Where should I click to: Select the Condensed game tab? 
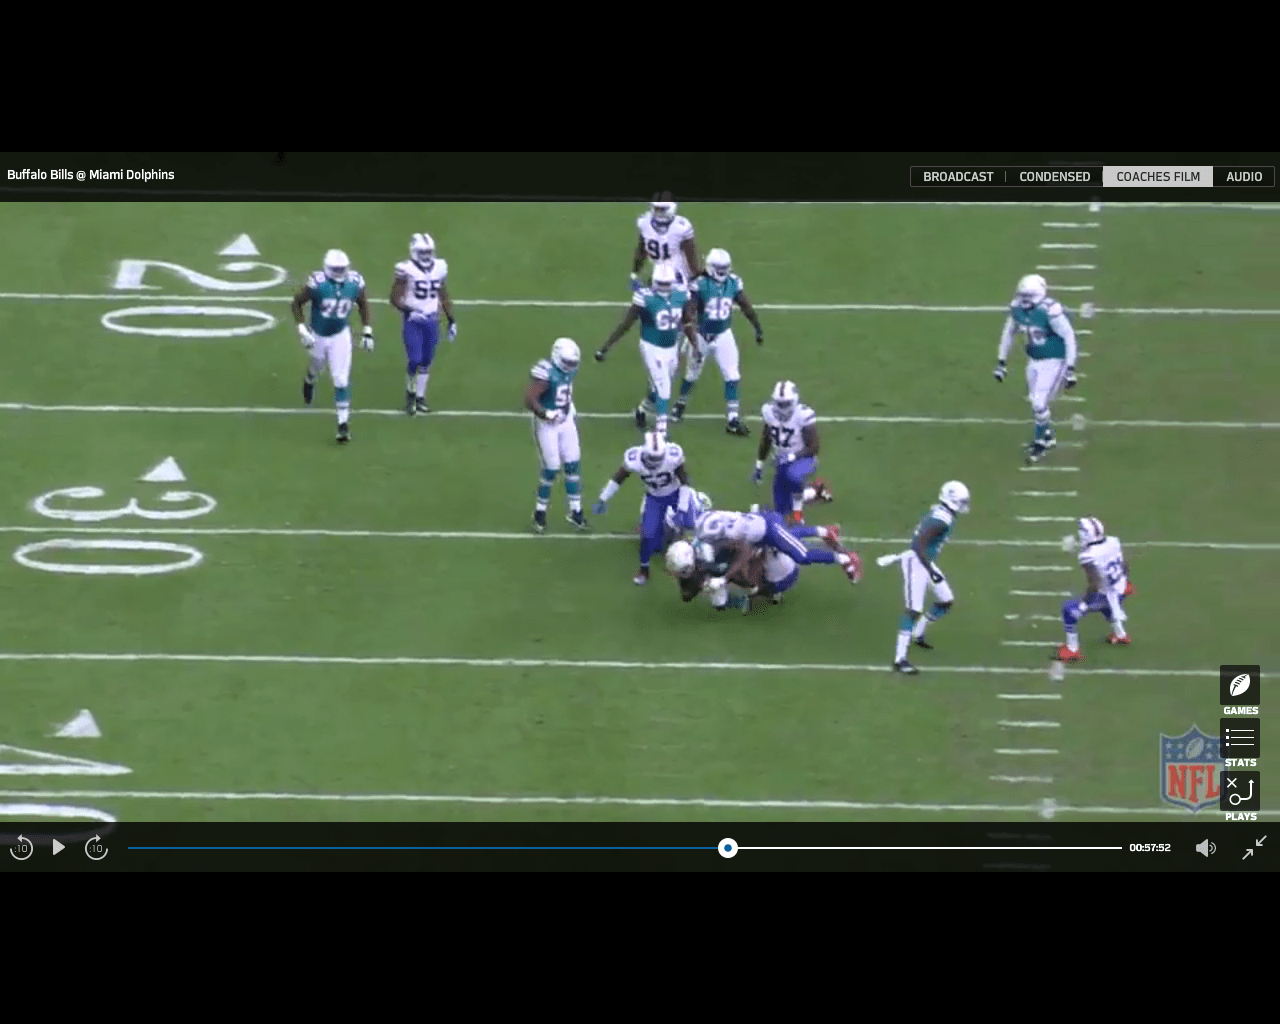pyautogui.click(x=1054, y=176)
